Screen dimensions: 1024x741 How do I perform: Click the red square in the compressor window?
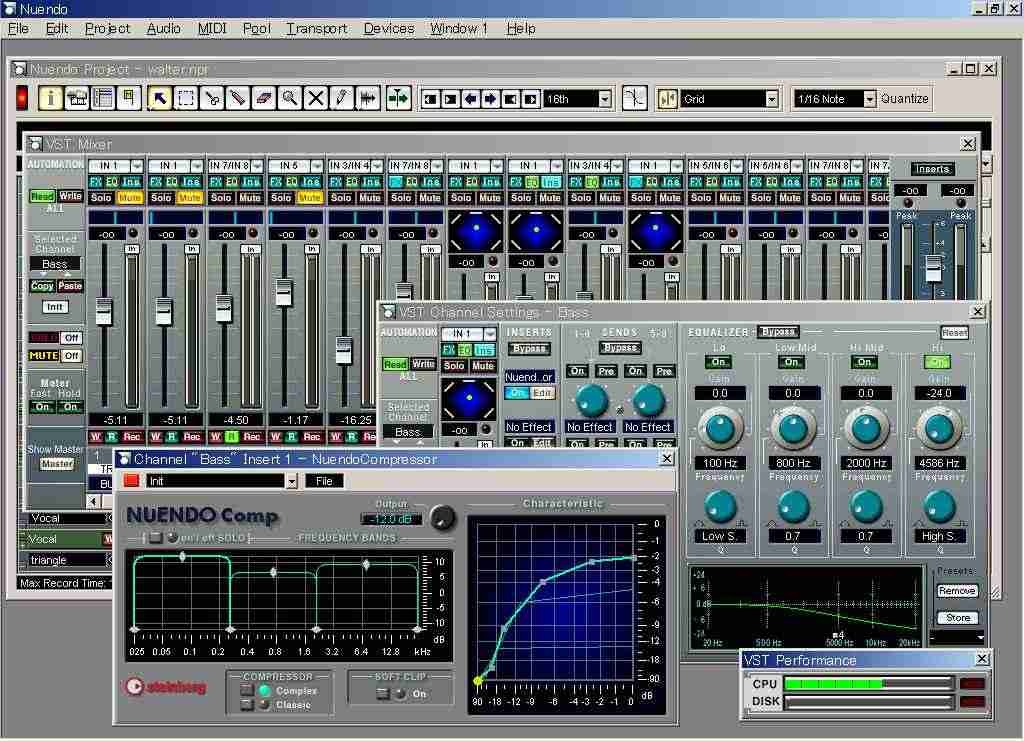coord(131,481)
